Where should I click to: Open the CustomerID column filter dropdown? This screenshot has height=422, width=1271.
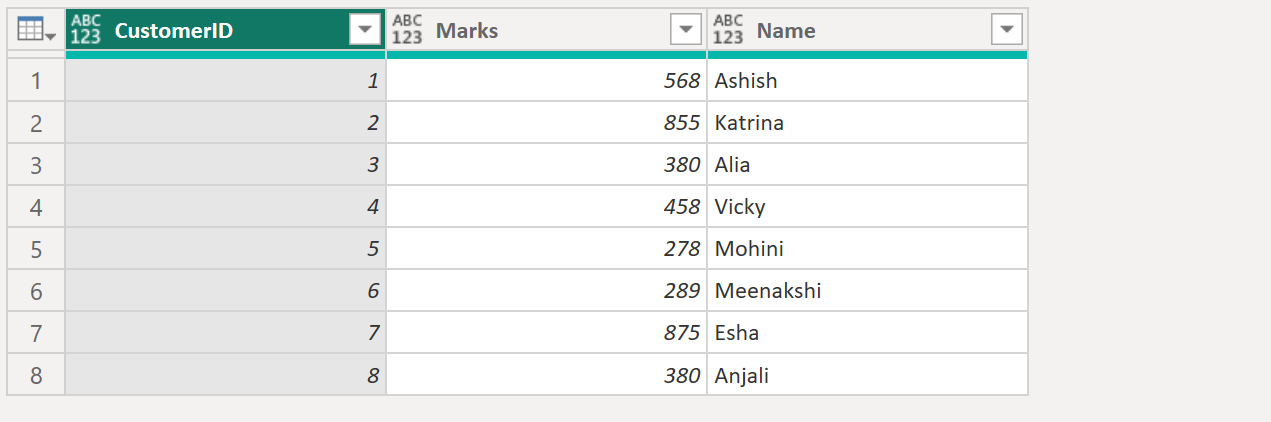[x=365, y=31]
